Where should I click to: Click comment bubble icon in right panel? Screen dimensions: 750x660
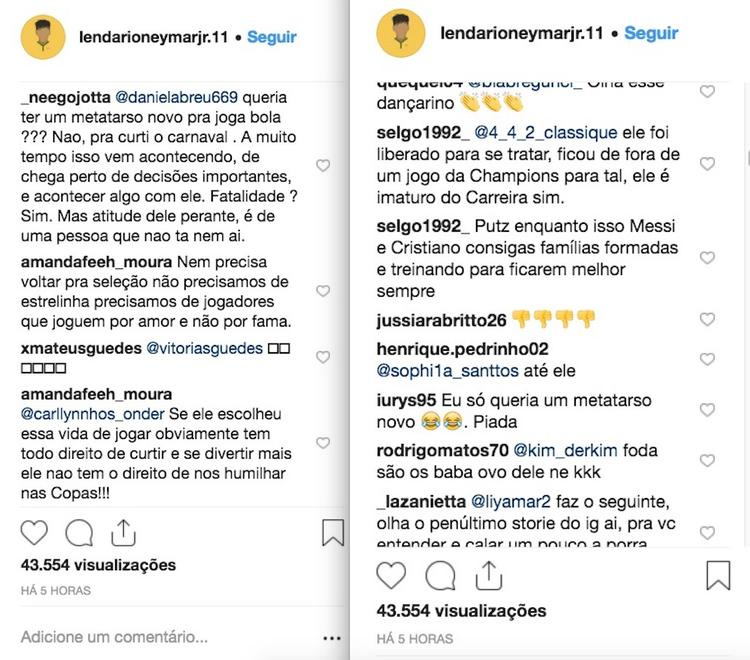[440, 575]
